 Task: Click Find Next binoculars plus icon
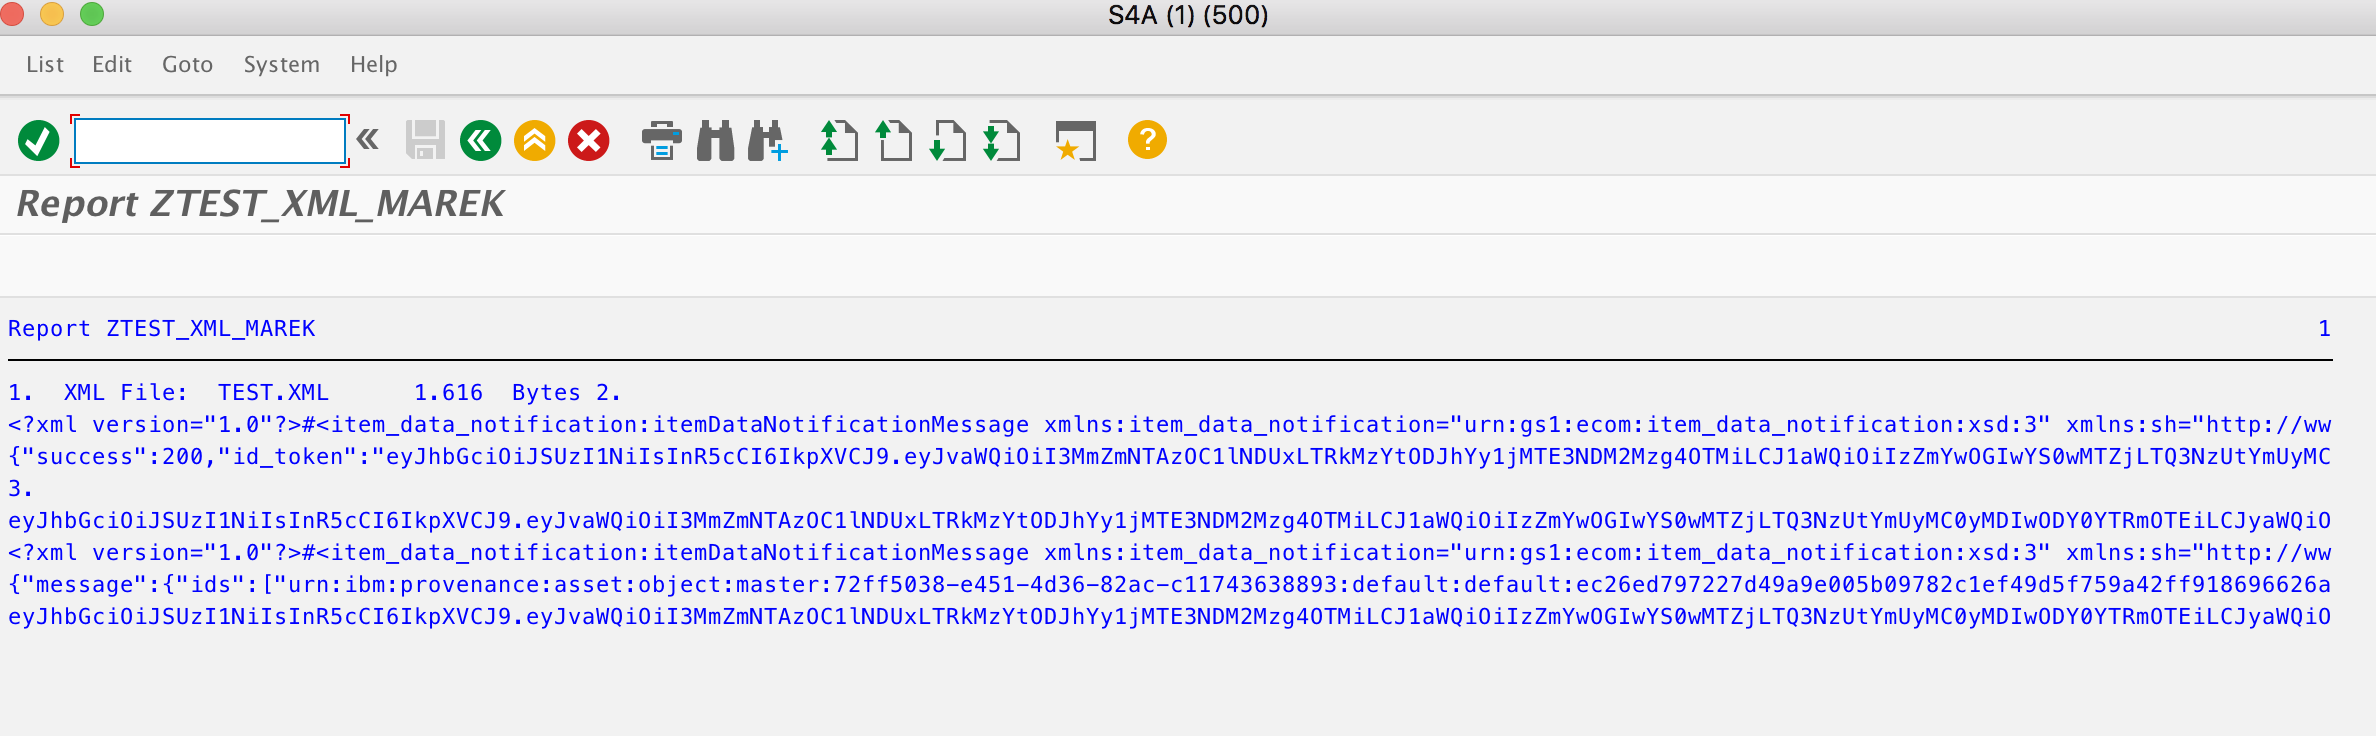tap(769, 141)
